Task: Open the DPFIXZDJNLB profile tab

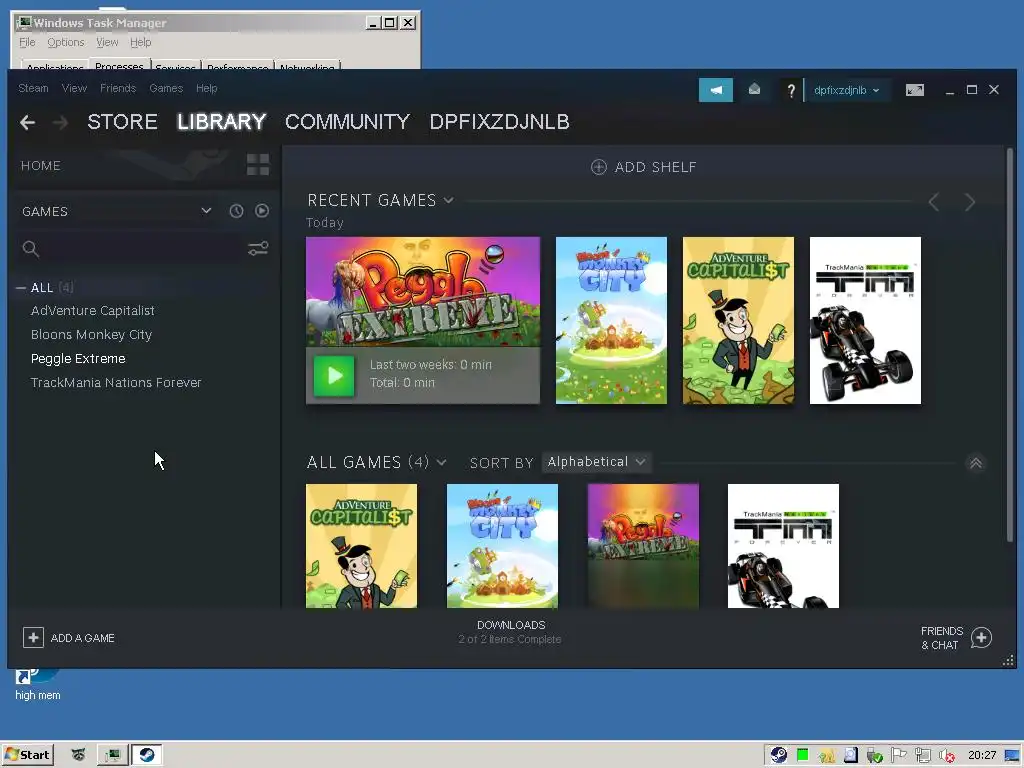Action: (500, 122)
